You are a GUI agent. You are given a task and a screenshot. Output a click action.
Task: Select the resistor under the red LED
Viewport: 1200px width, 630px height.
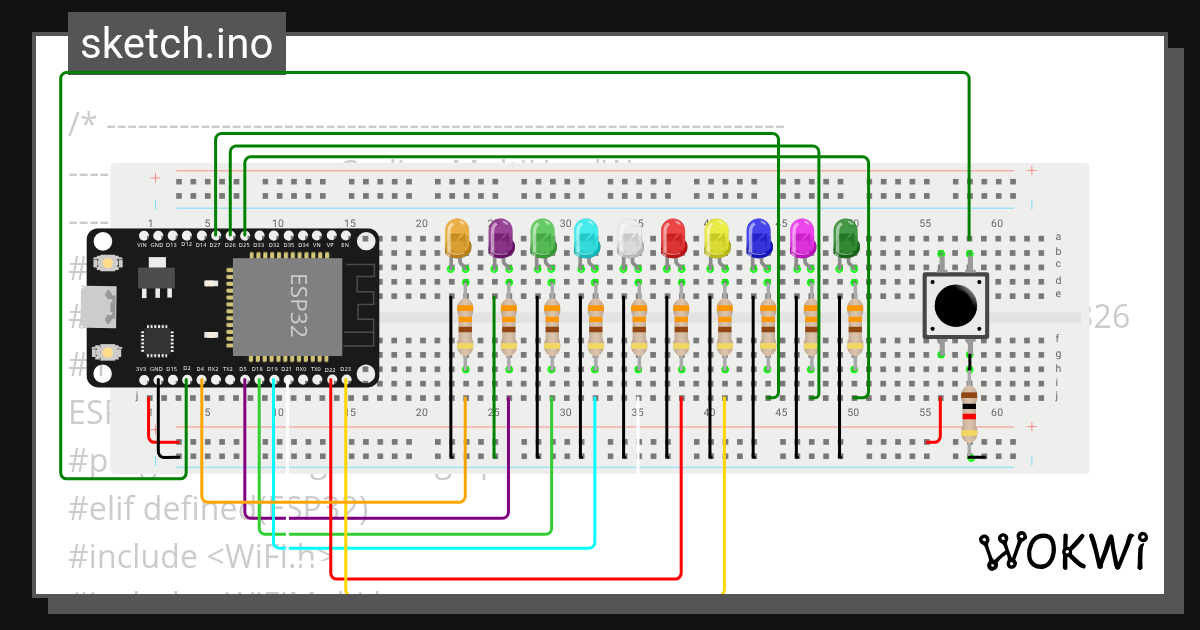[681, 326]
